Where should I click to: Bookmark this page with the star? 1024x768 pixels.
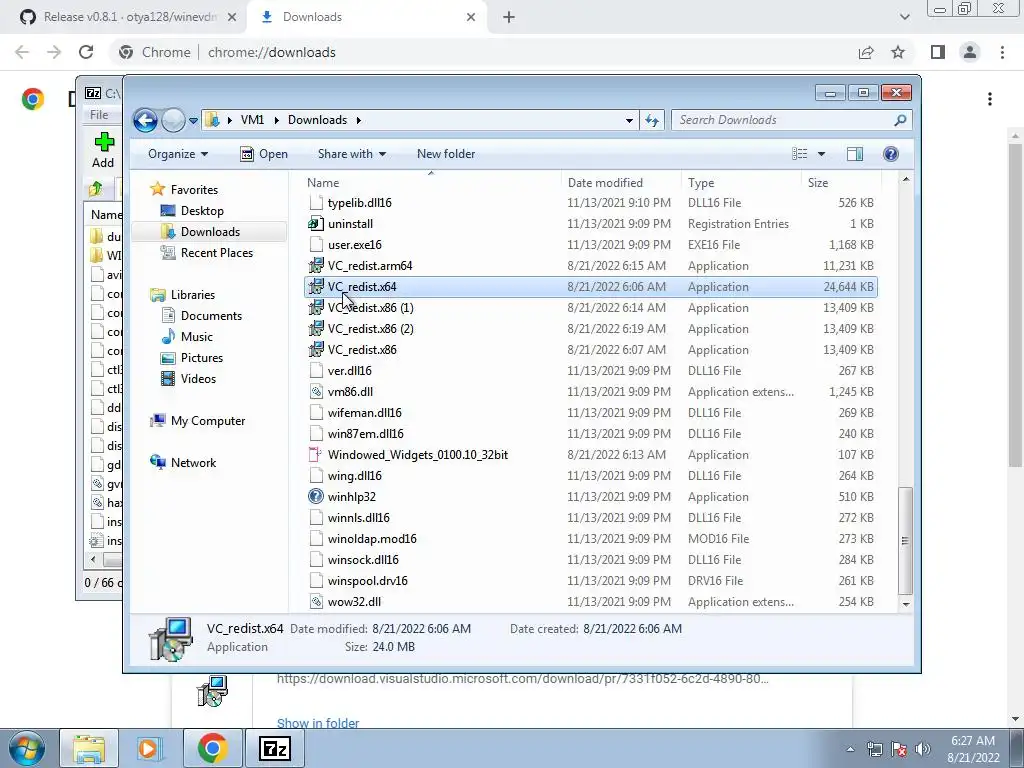pos(898,52)
